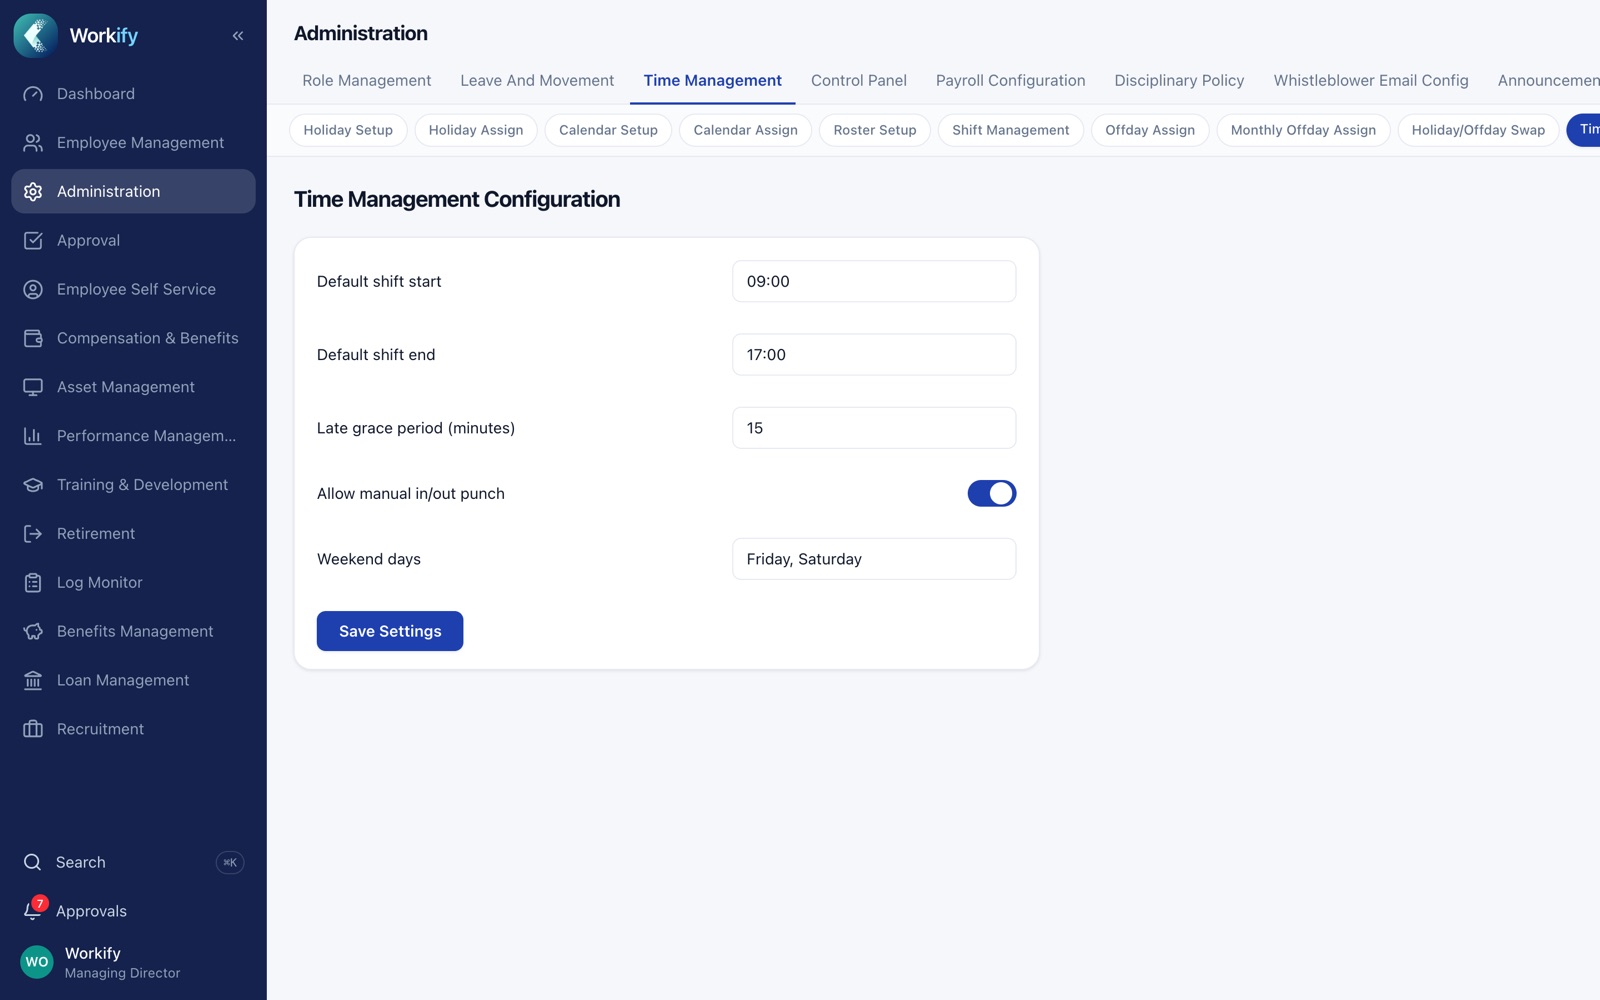Select the Calendar Assign pill
The image size is (1600, 1000).
coord(745,130)
